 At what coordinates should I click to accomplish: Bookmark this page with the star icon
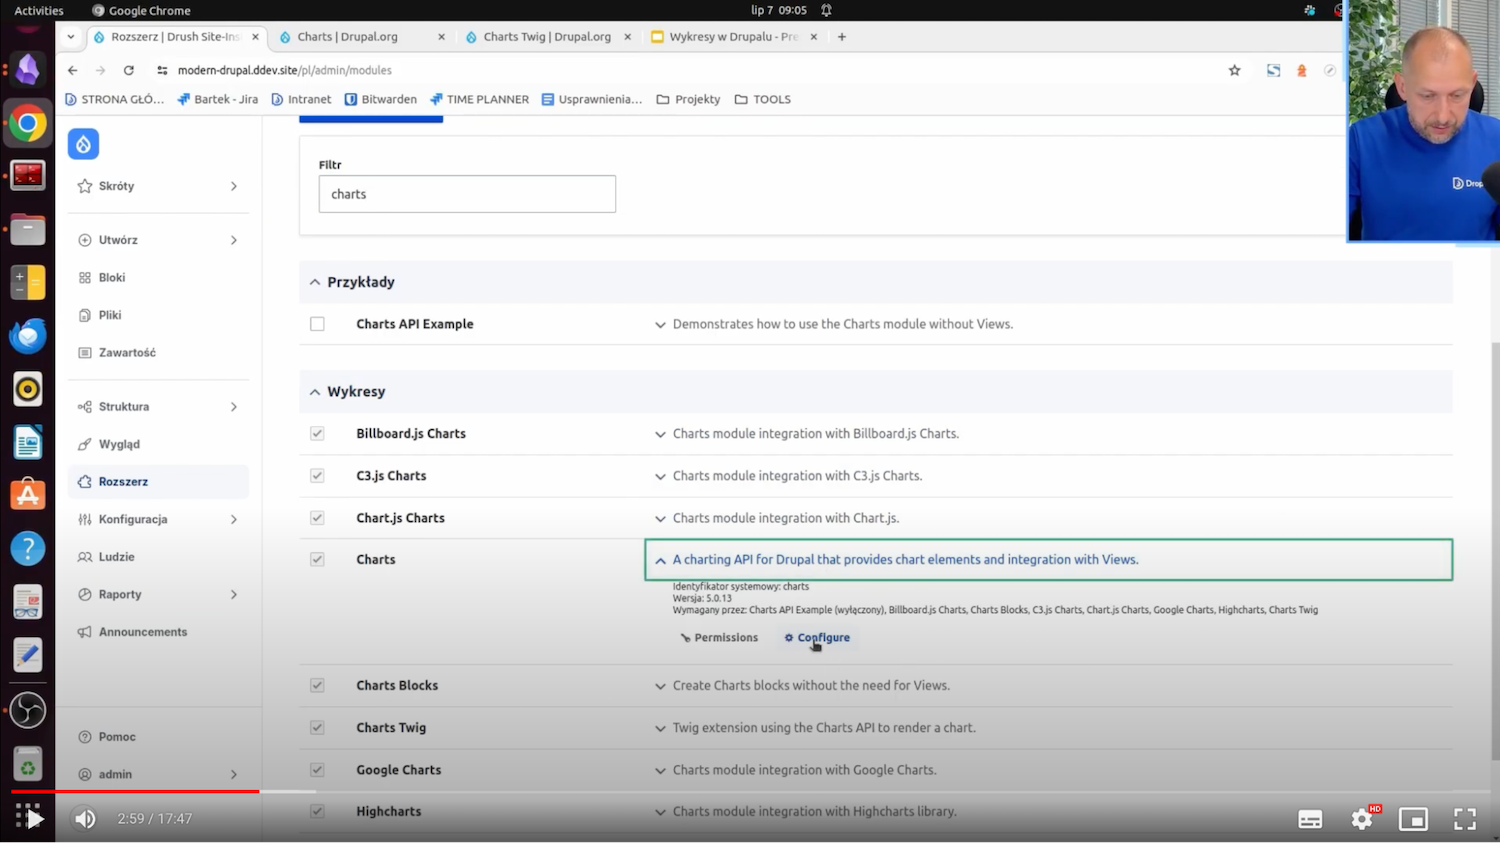click(x=1234, y=70)
